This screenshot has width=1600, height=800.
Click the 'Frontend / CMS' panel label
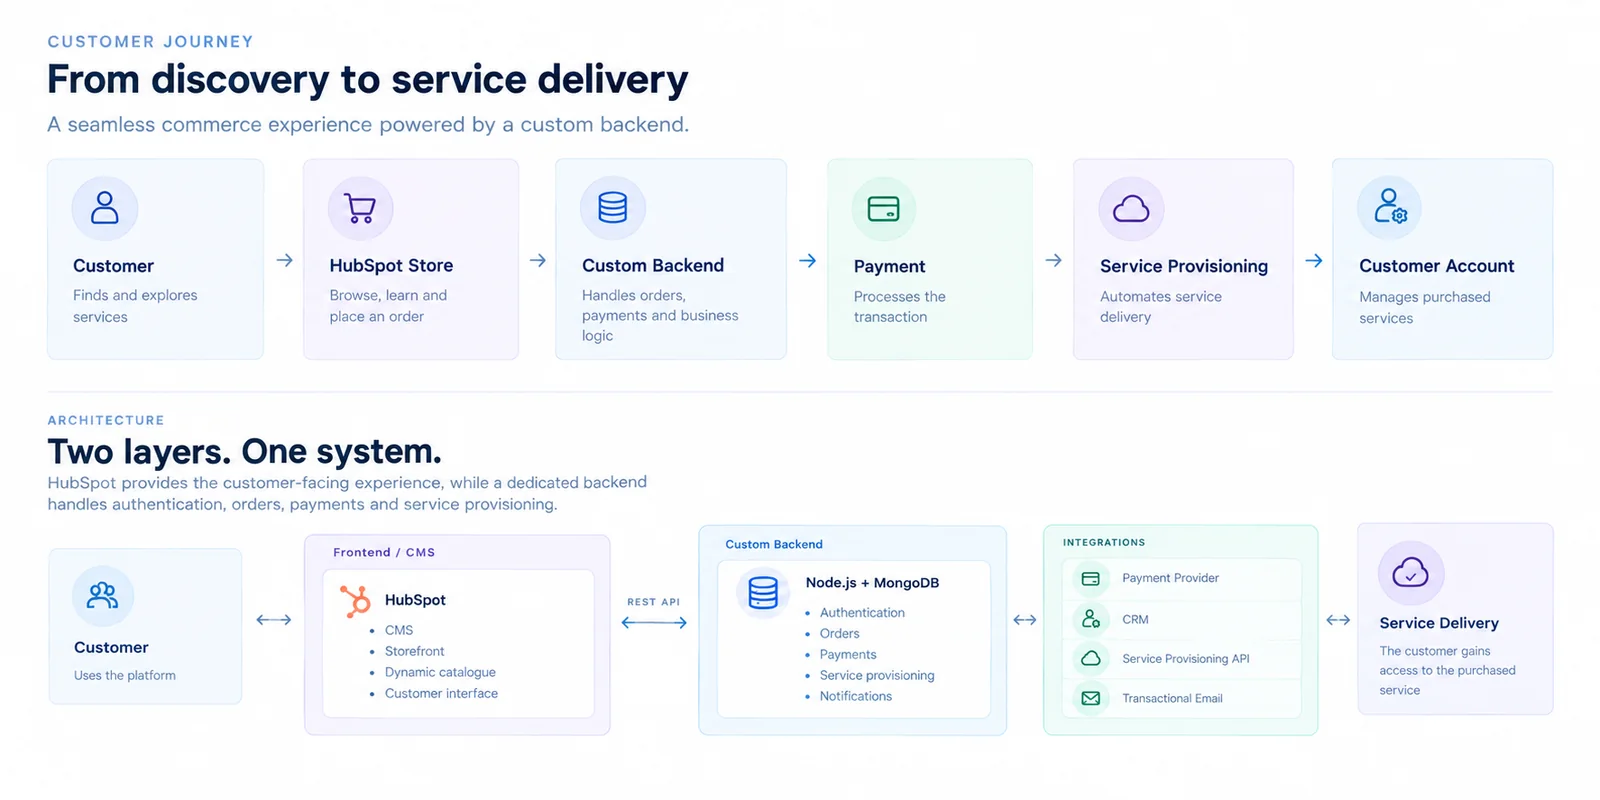[x=384, y=552]
